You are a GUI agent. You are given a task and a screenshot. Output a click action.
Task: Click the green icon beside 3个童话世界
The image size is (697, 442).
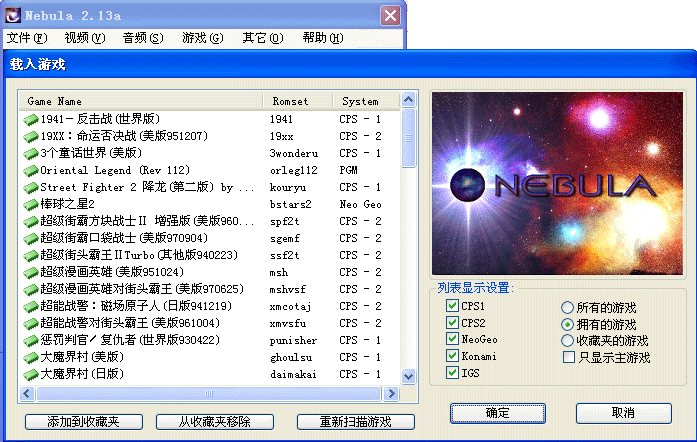click(31, 153)
